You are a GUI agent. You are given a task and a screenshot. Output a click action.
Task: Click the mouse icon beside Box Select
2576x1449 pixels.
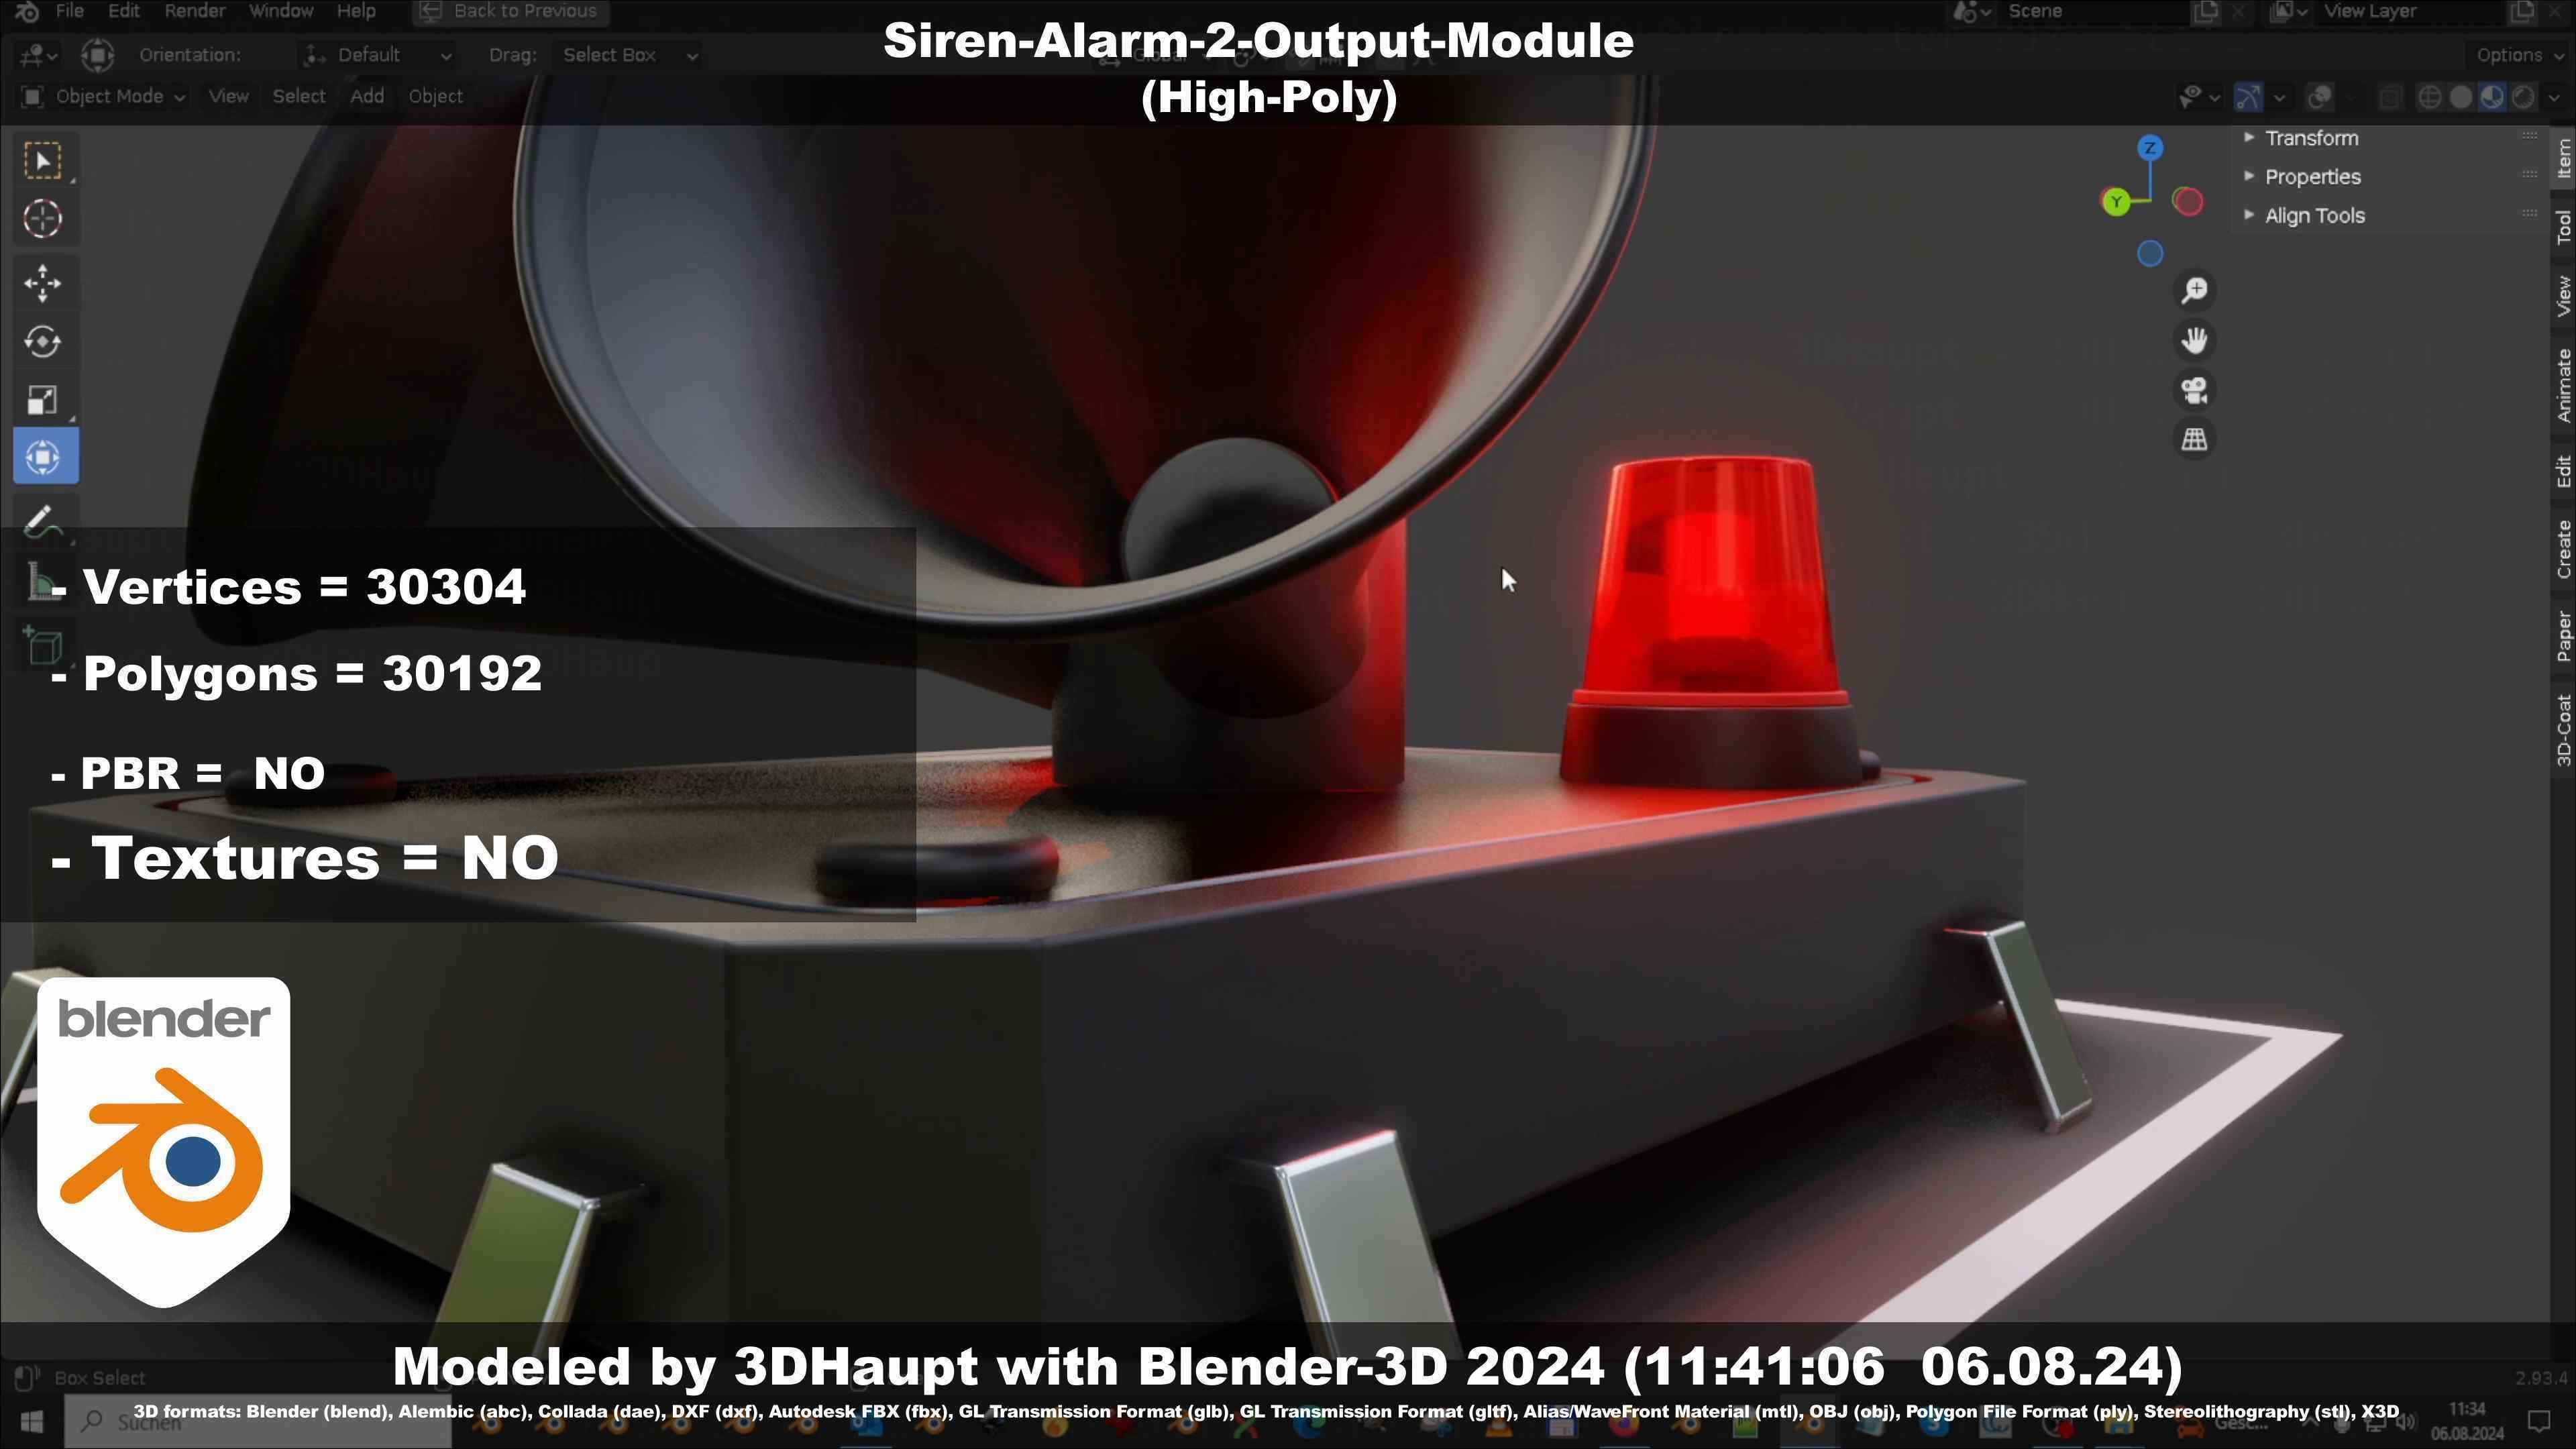point(27,1378)
